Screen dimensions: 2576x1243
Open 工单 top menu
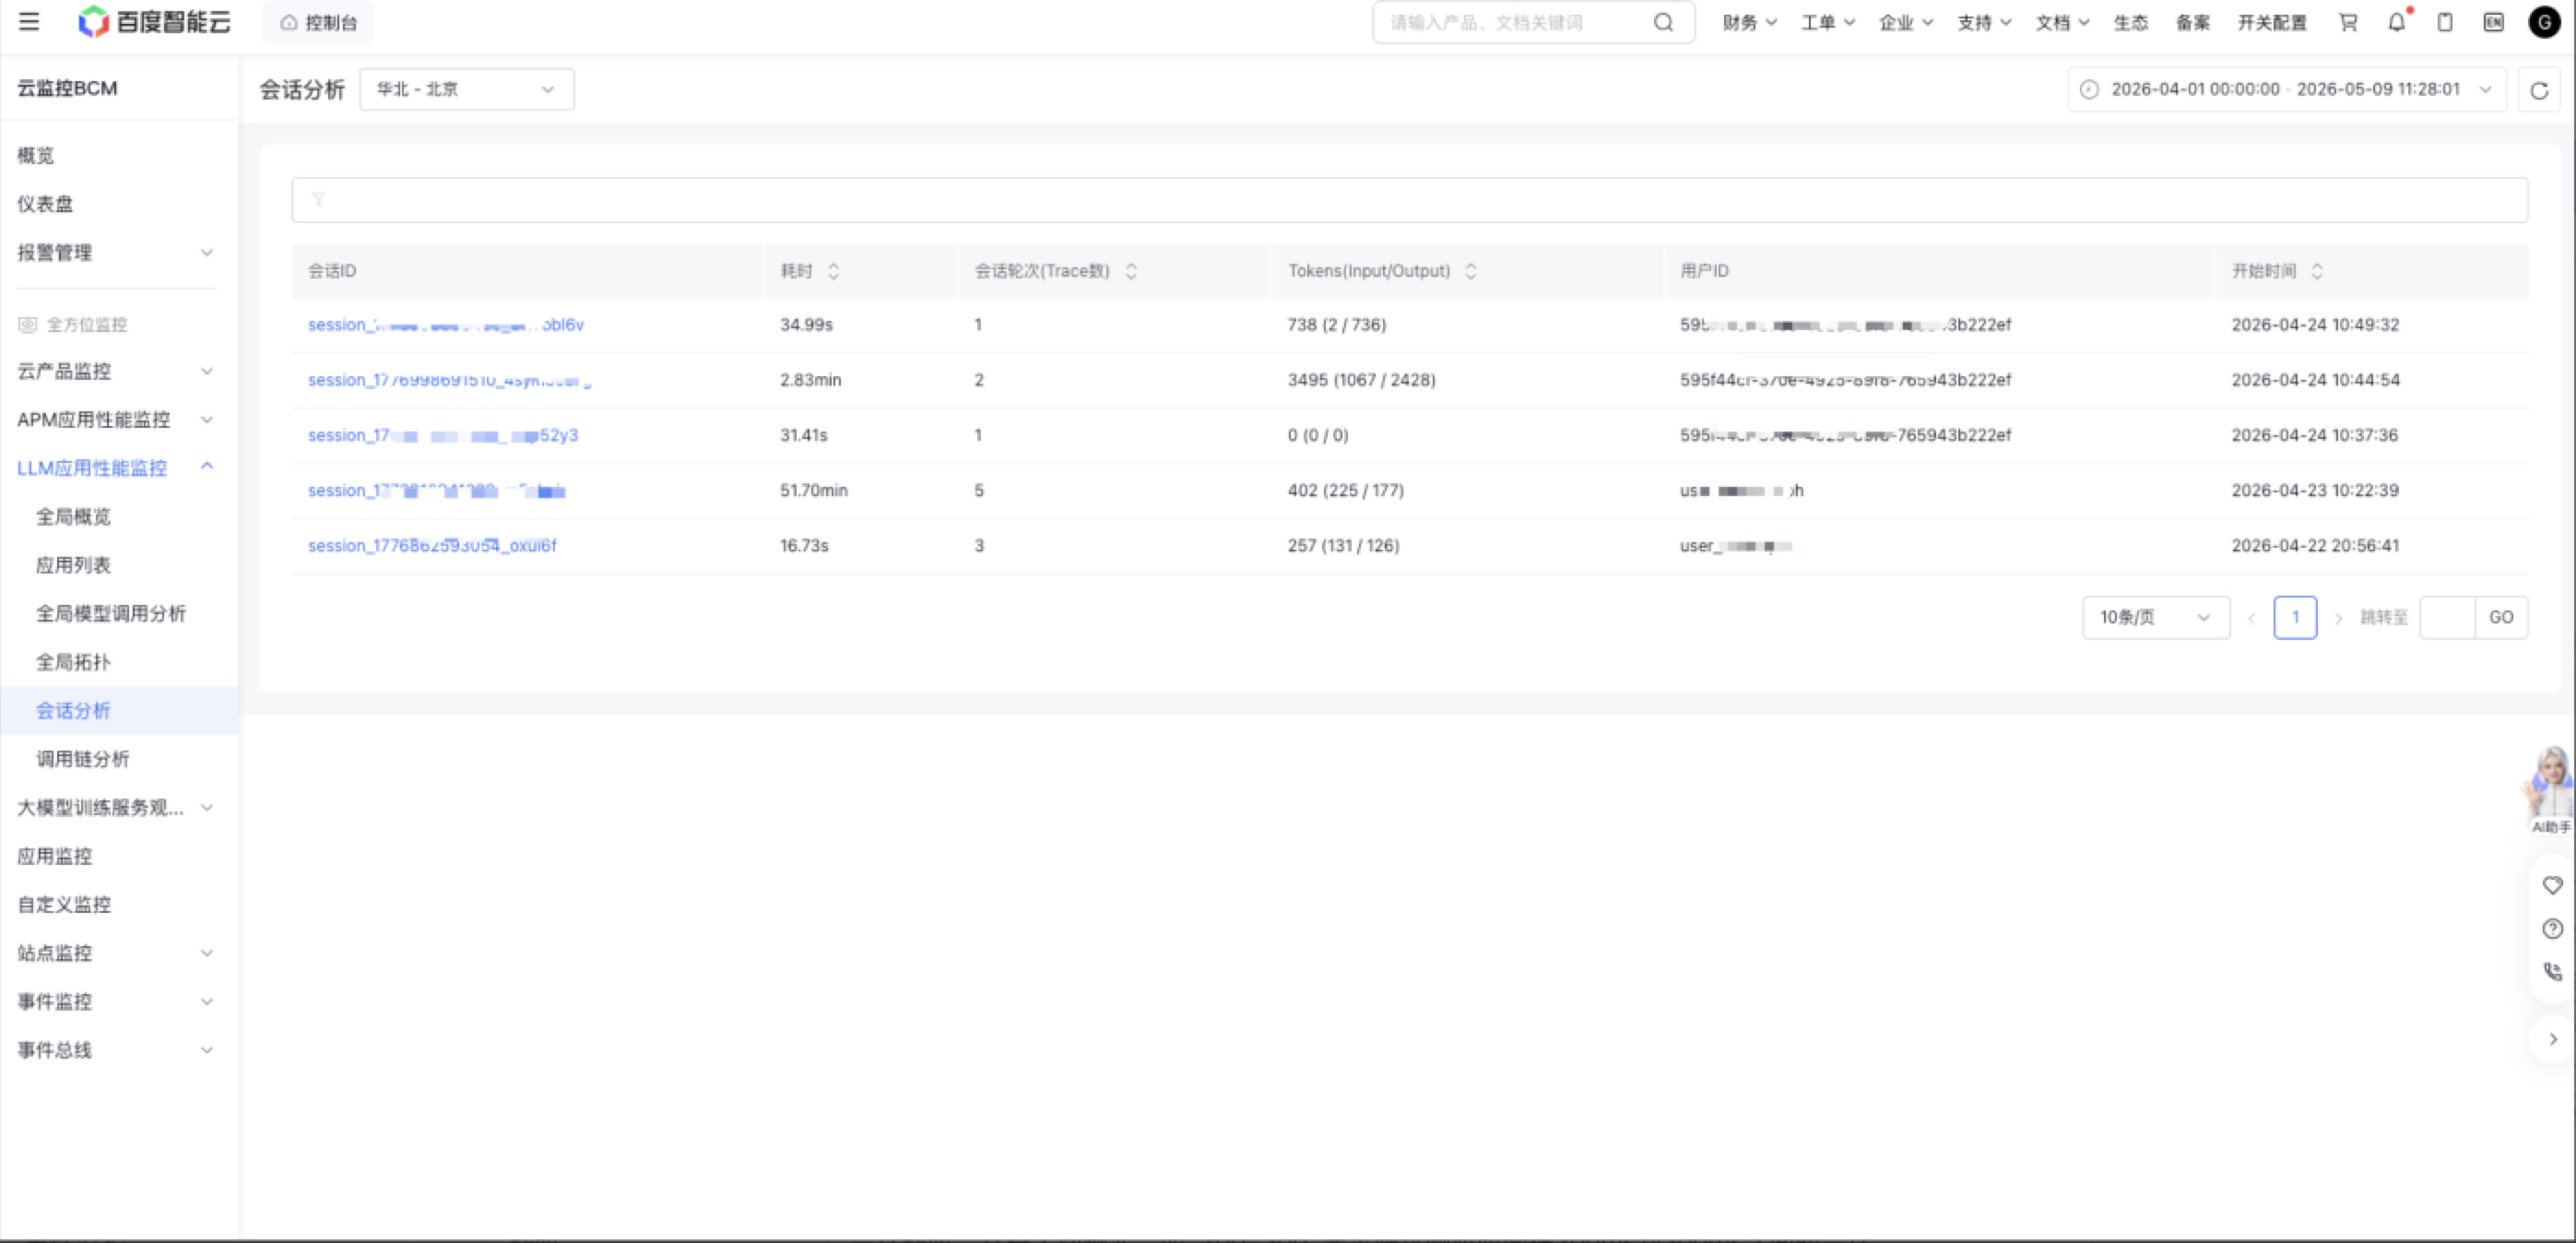(1827, 22)
